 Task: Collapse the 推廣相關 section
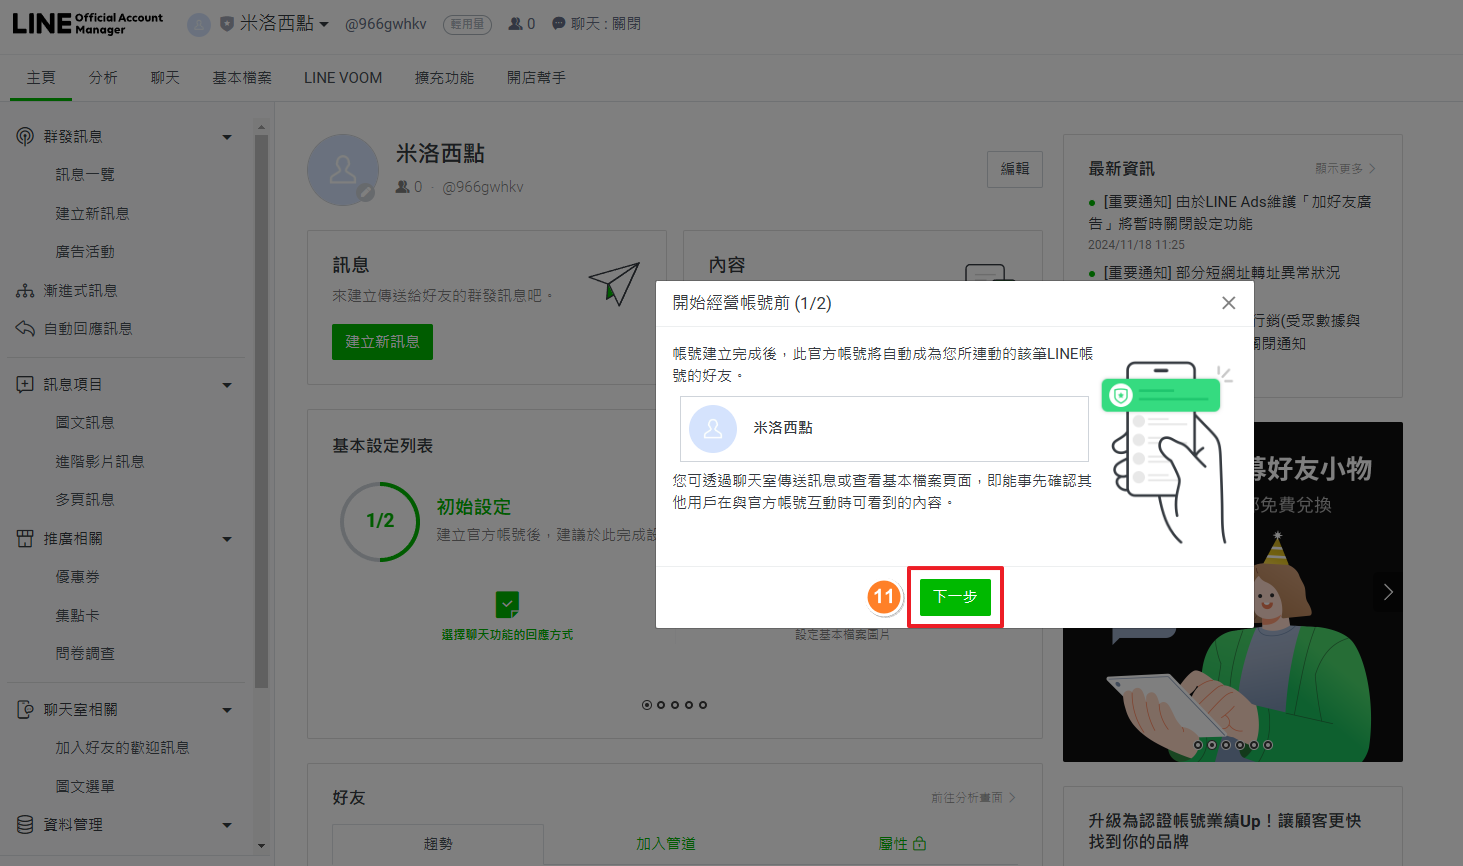pos(227,539)
